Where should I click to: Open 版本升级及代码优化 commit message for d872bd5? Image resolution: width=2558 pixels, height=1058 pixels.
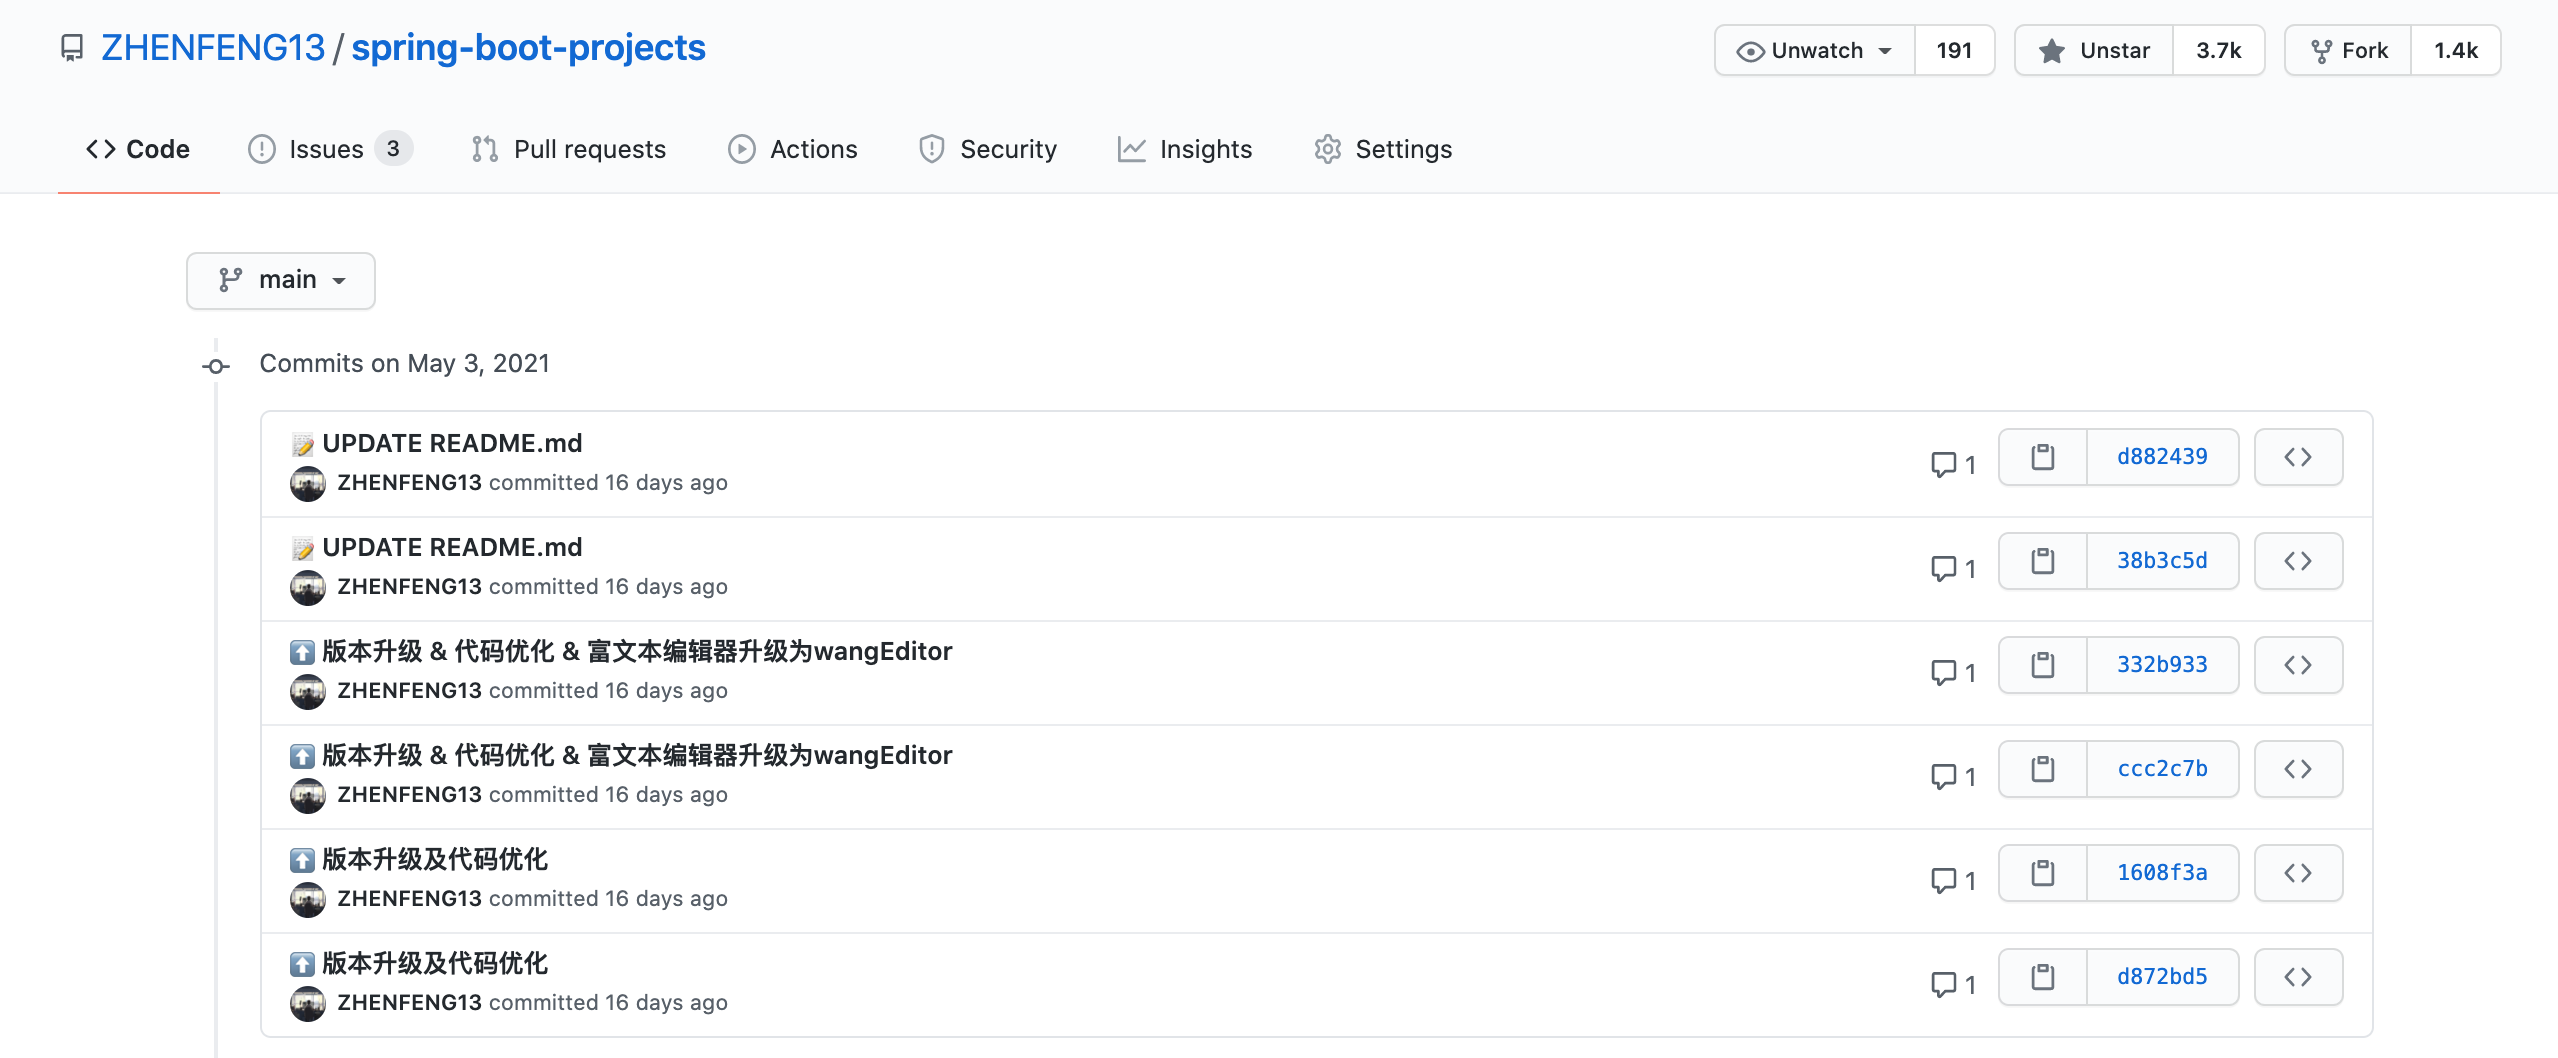(435, 963)
